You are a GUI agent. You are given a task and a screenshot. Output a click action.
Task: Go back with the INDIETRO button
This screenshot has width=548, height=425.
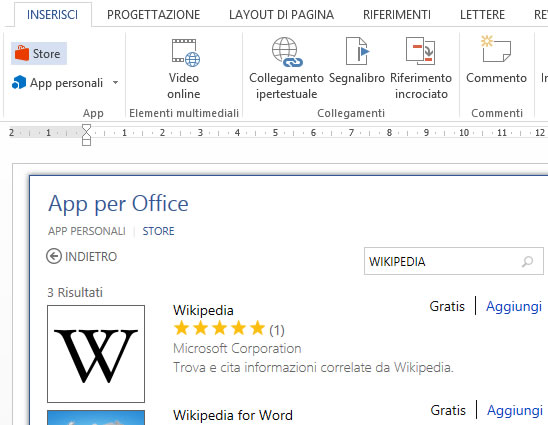coord(82,256)
